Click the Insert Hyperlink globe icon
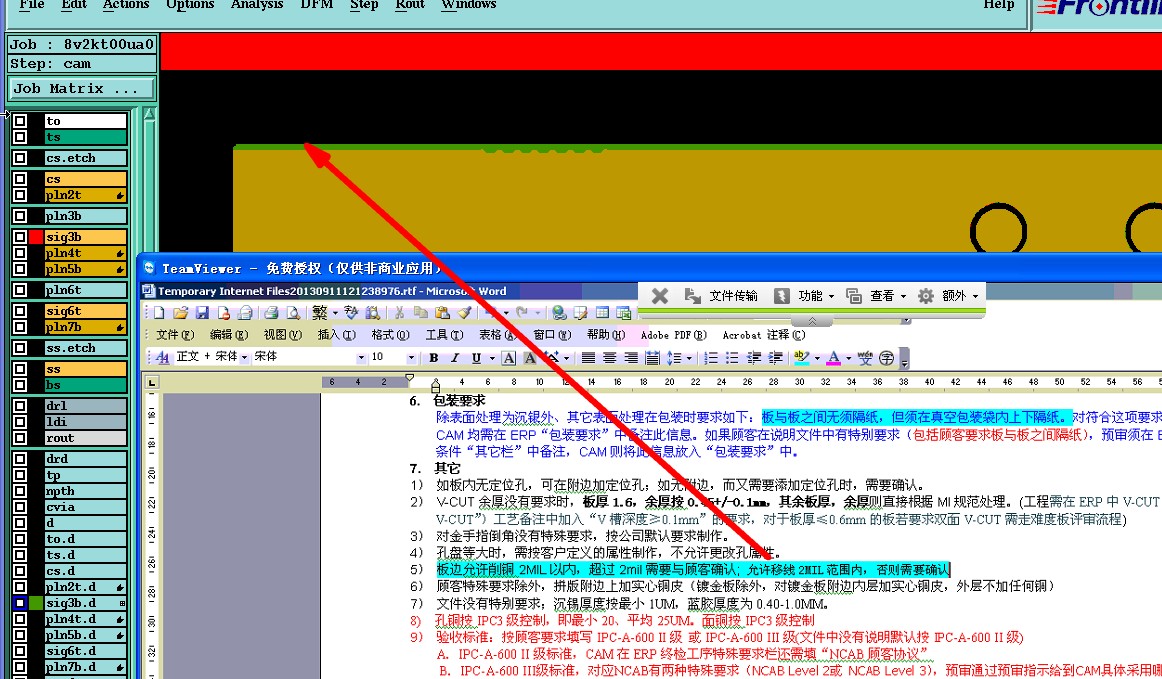Screen dimensions: 1162x679 560,313
